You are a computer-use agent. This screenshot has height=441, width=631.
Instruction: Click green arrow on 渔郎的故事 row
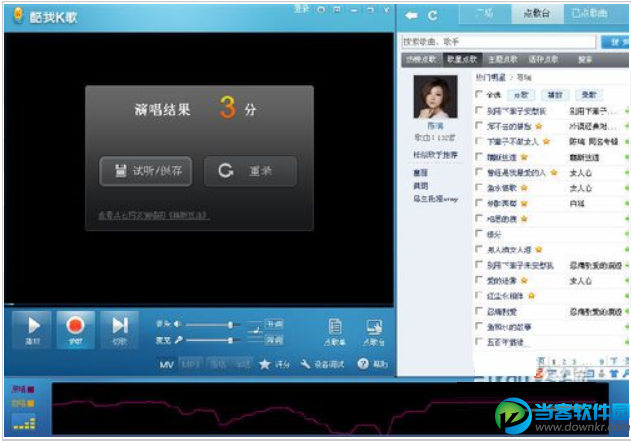[x=627, y=327]
